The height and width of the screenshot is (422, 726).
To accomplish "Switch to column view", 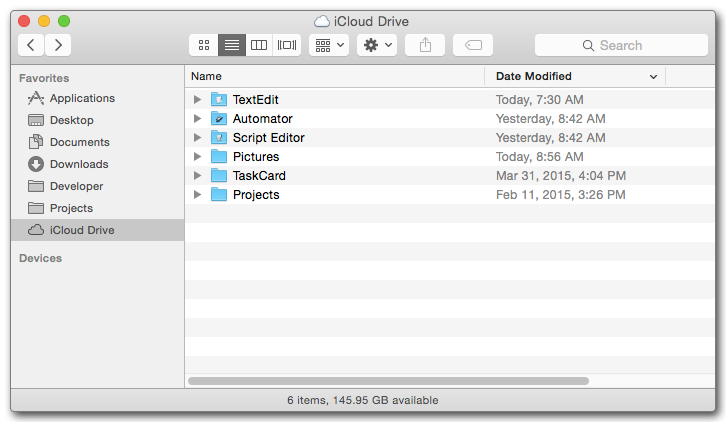I will click(259, 45).
